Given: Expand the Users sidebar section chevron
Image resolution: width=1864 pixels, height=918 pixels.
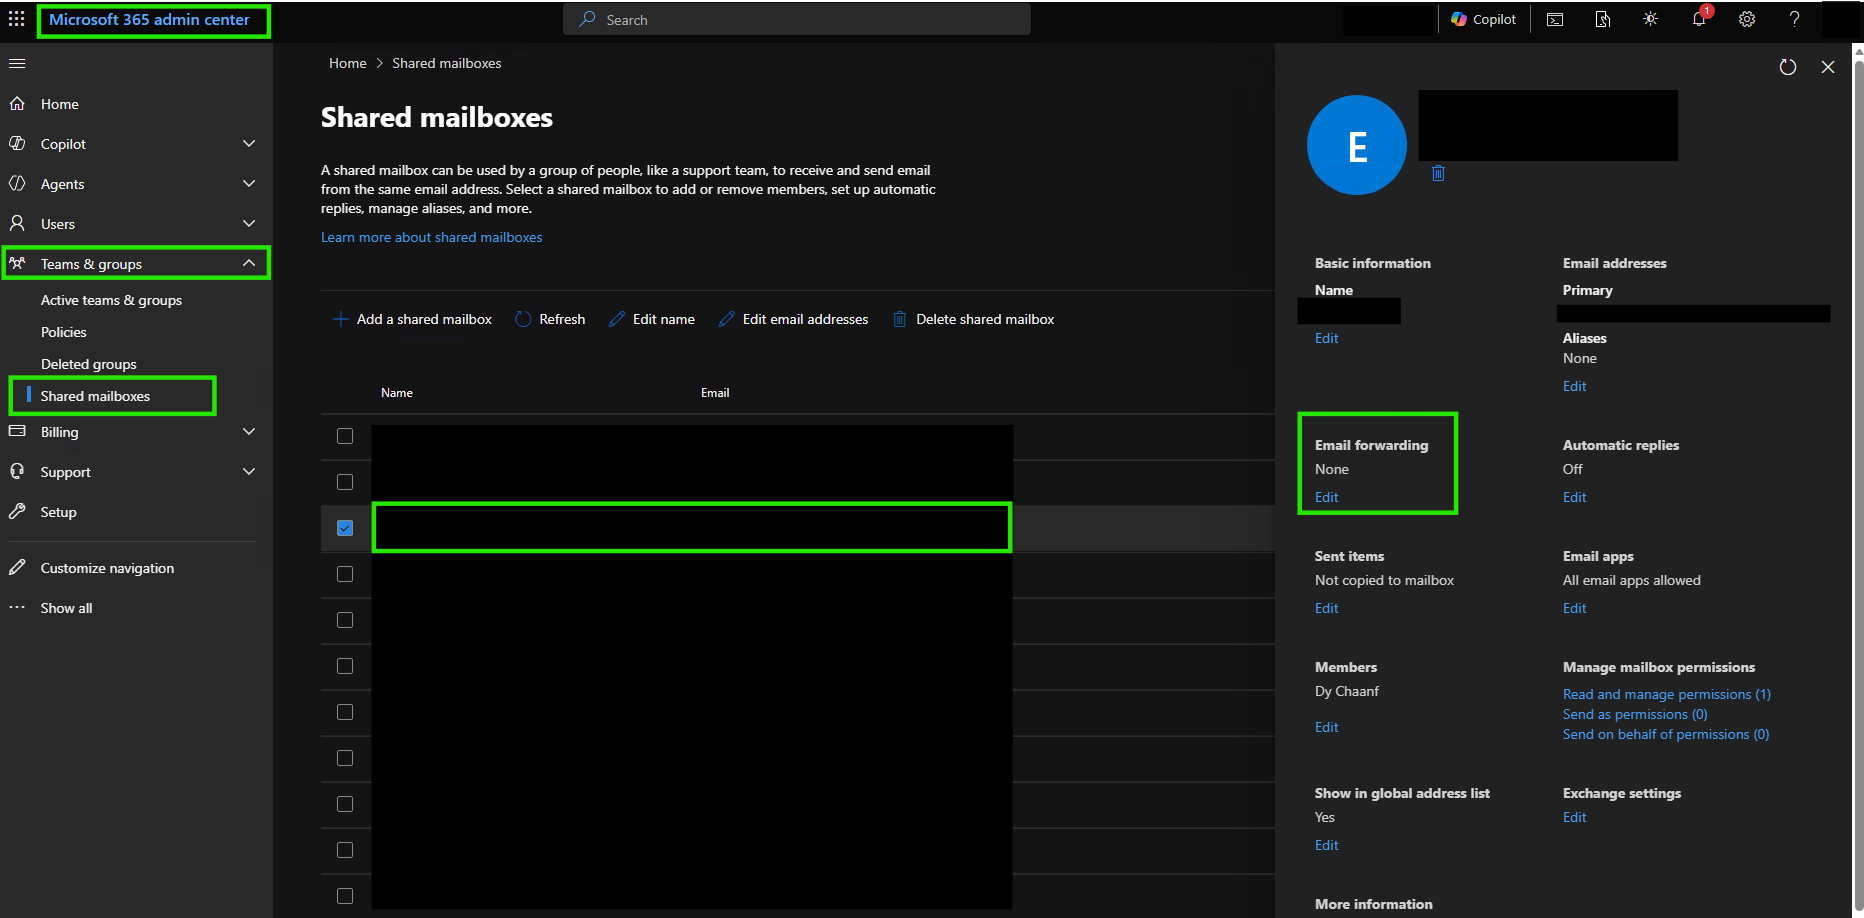Looking at the screenshot, I should coord(249,223).
